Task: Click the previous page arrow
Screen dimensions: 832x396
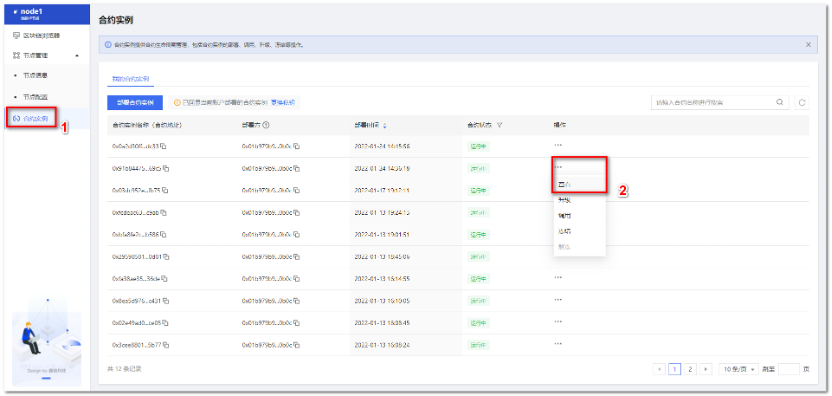Action: 659,369
